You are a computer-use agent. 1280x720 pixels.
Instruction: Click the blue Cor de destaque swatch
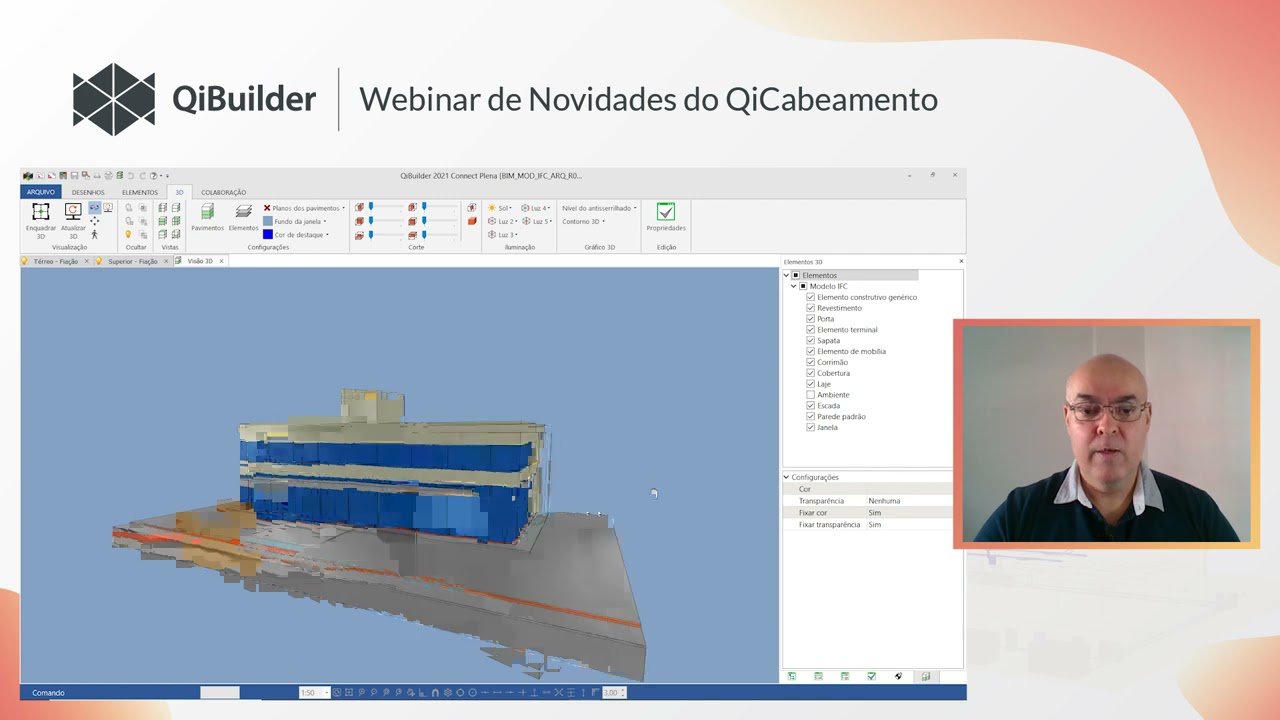click(x=267, y=234)
